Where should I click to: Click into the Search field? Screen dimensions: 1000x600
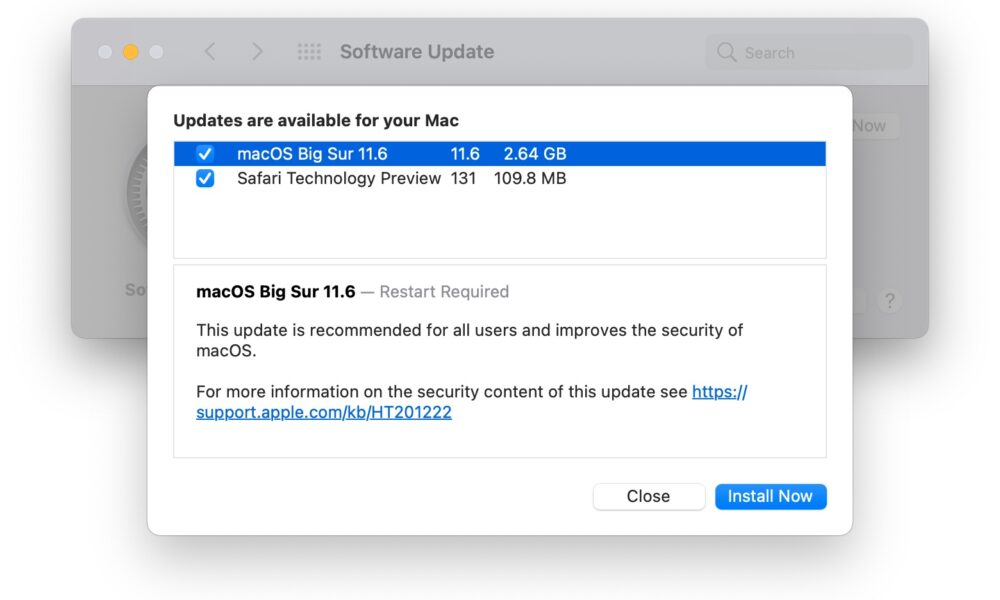[x=809, y=52]
